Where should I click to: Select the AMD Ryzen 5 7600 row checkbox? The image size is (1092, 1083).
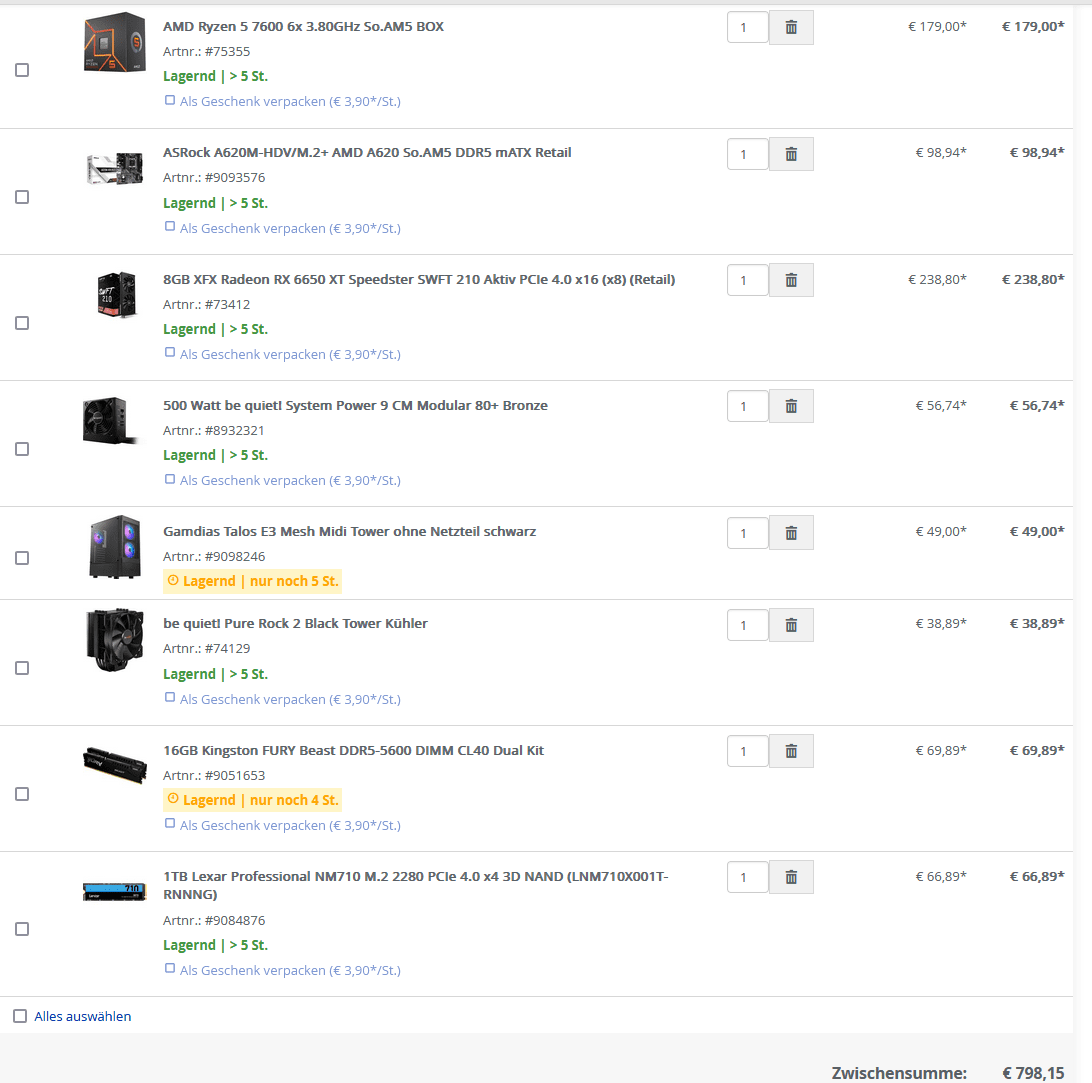[x=22, y=70]
